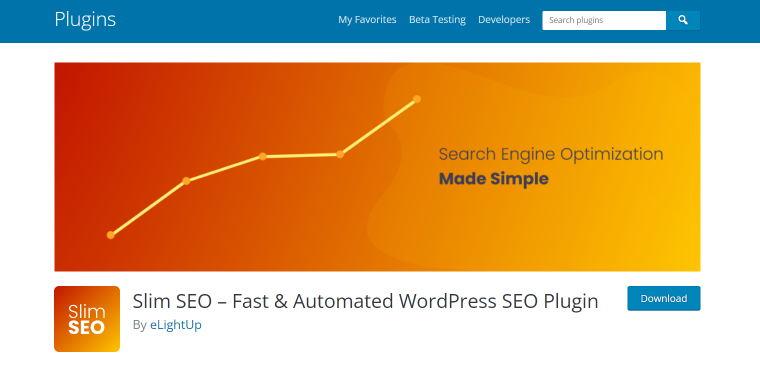Click the fourth data point on the graph
The image size is (760, 365).
(x=340, y=154)
